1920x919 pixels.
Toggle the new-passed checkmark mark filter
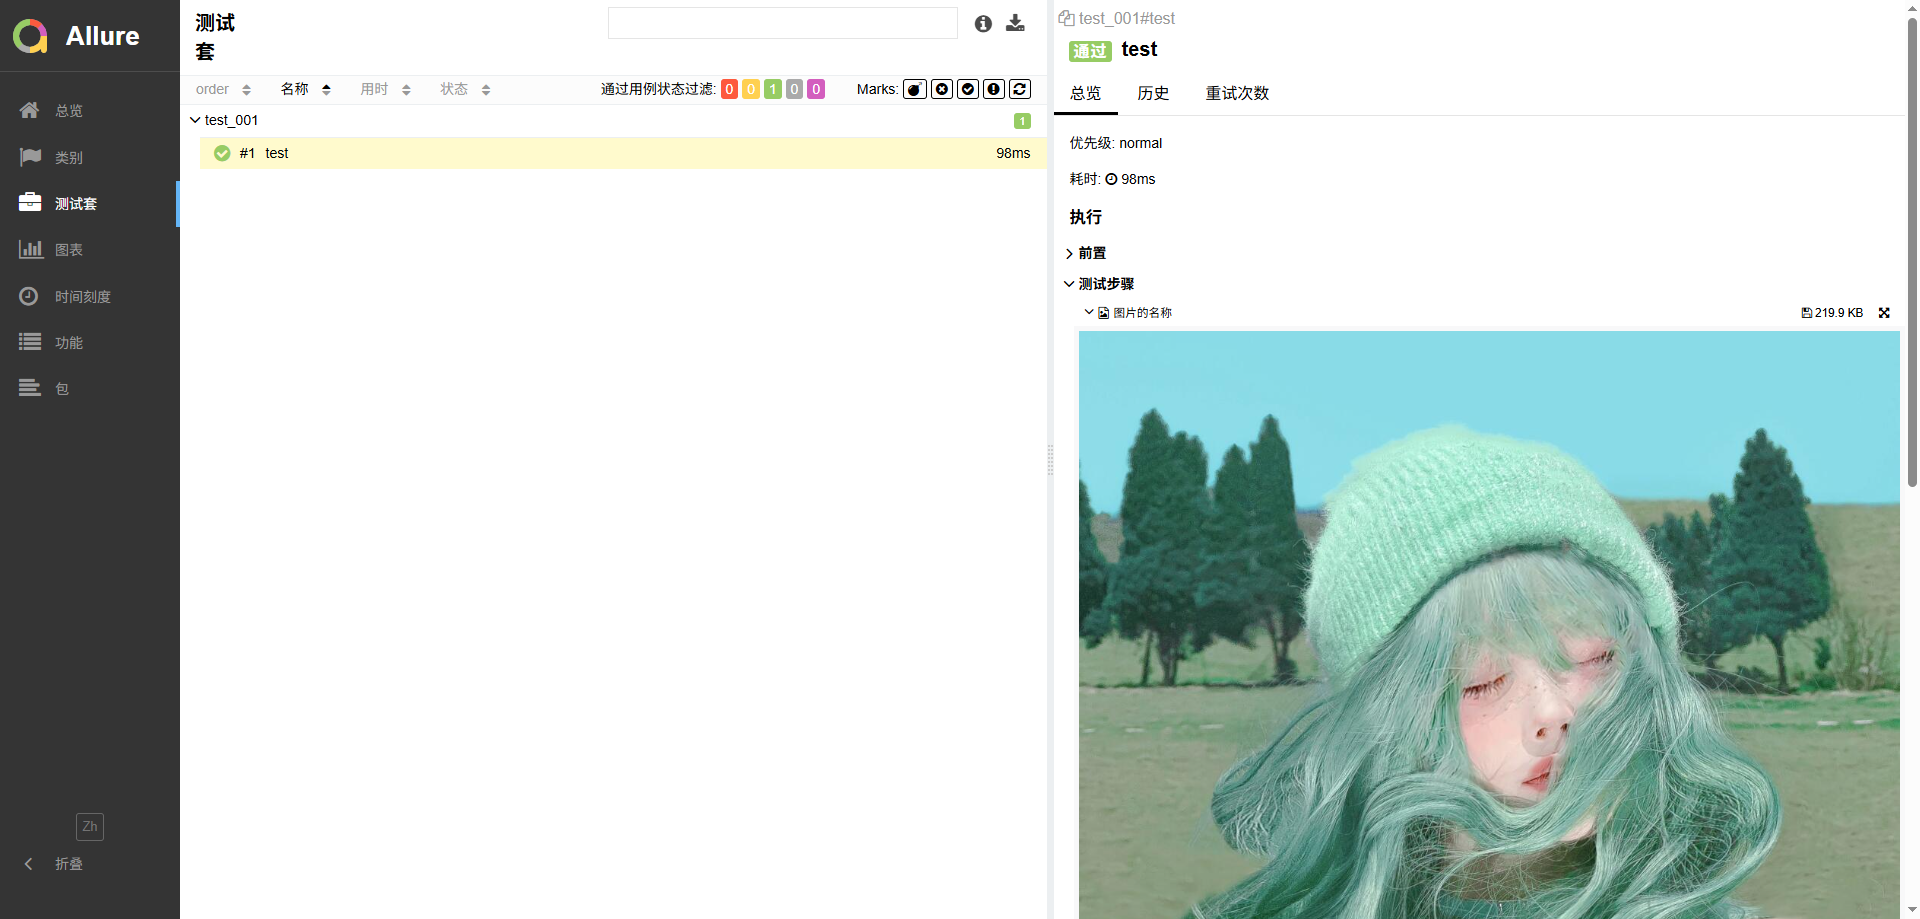coord(968,90)
